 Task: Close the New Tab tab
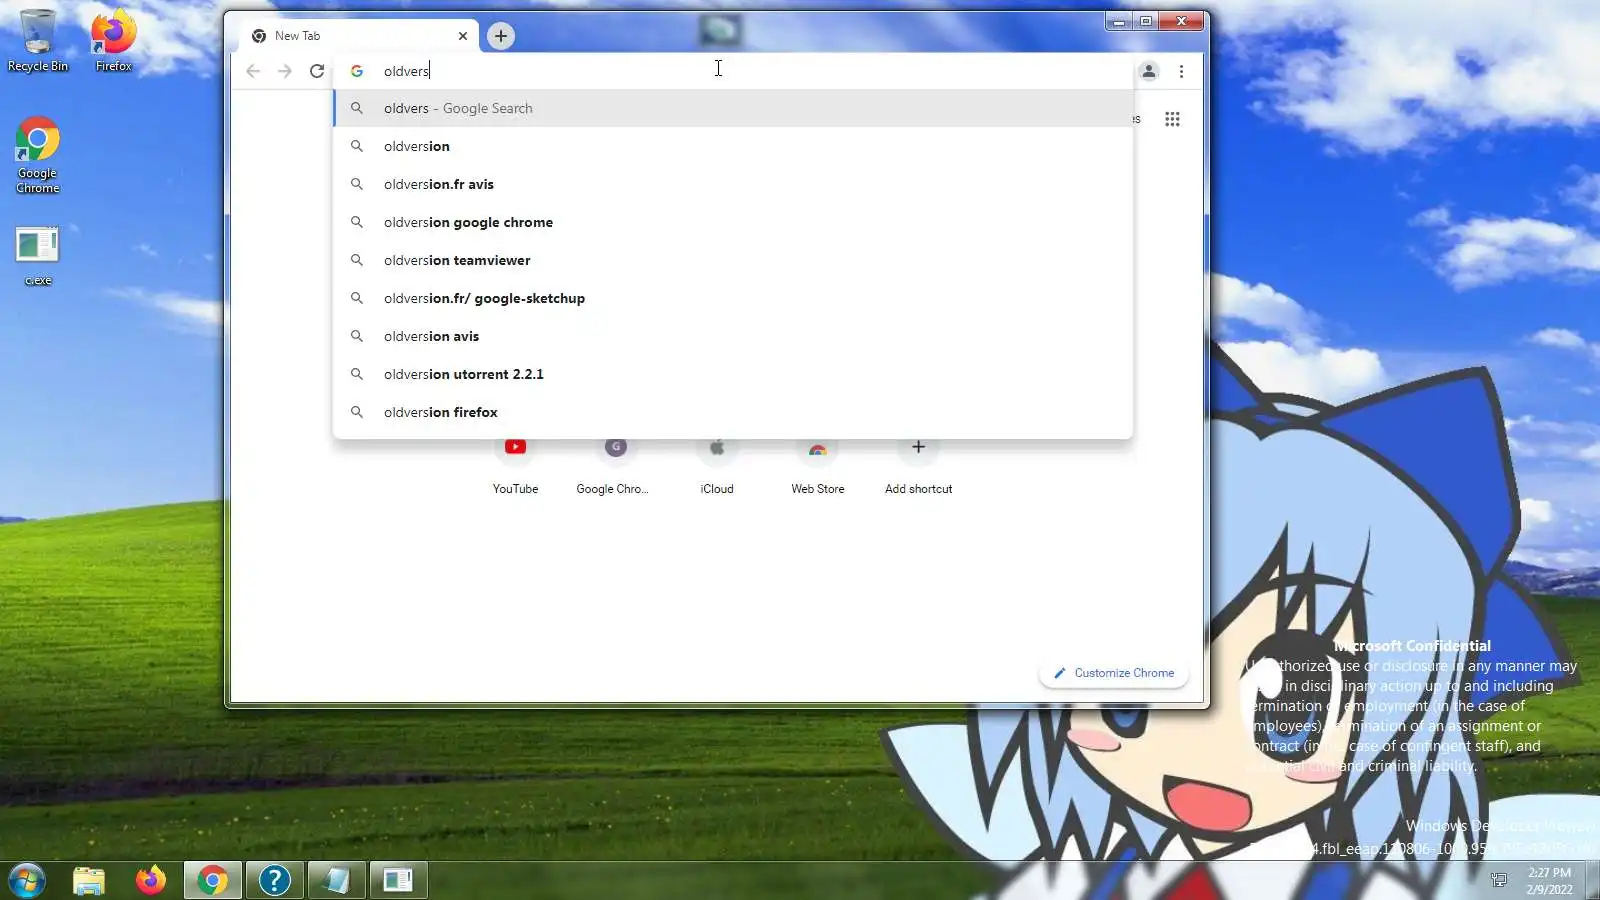(x=463, y=36)
